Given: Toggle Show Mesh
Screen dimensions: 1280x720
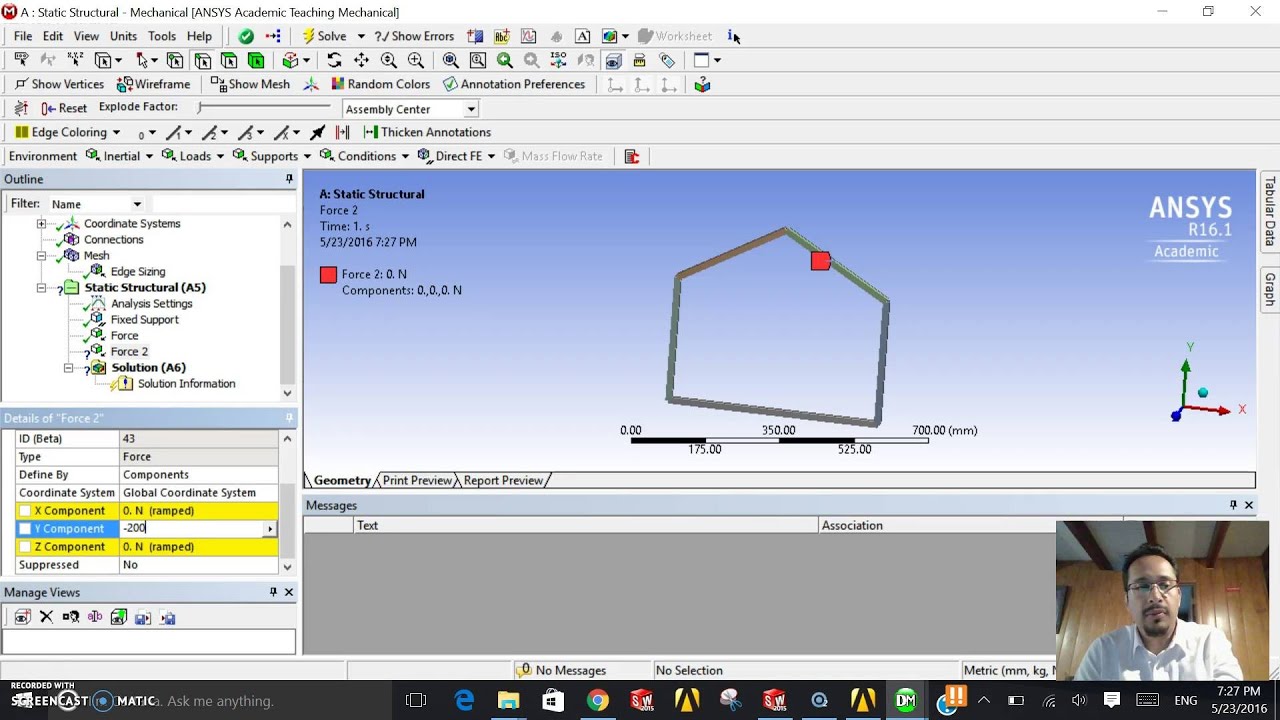Looking at the screenshot, I should point(250,84).
